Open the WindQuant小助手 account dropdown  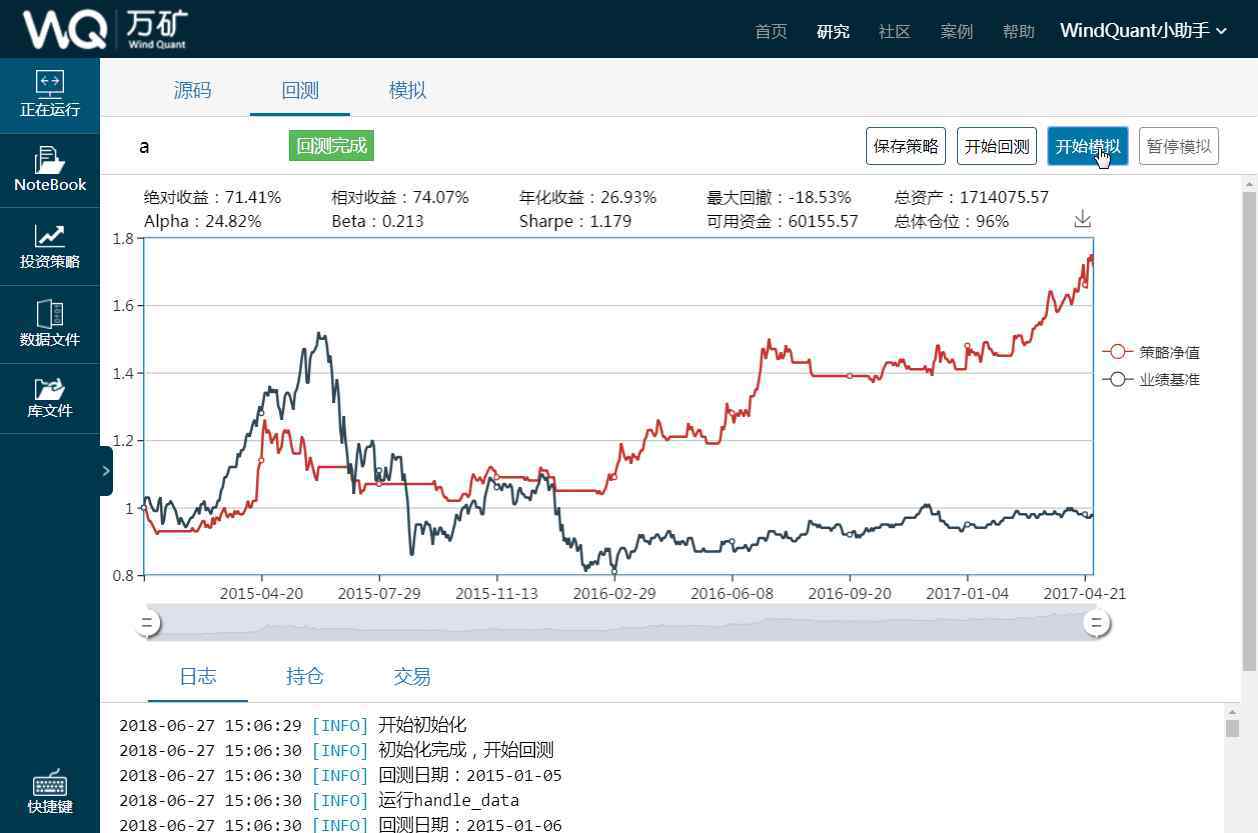point(1143,31)
